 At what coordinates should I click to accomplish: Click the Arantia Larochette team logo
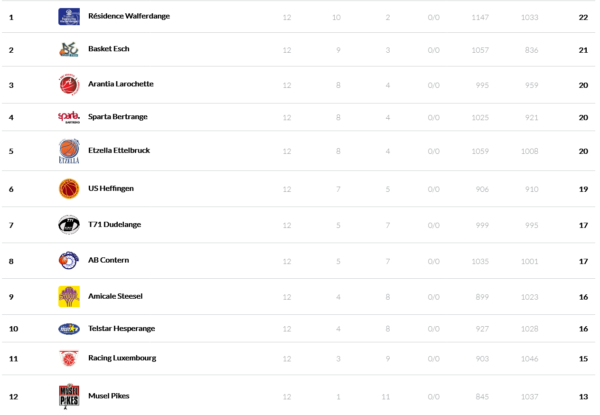click(69, 85)
